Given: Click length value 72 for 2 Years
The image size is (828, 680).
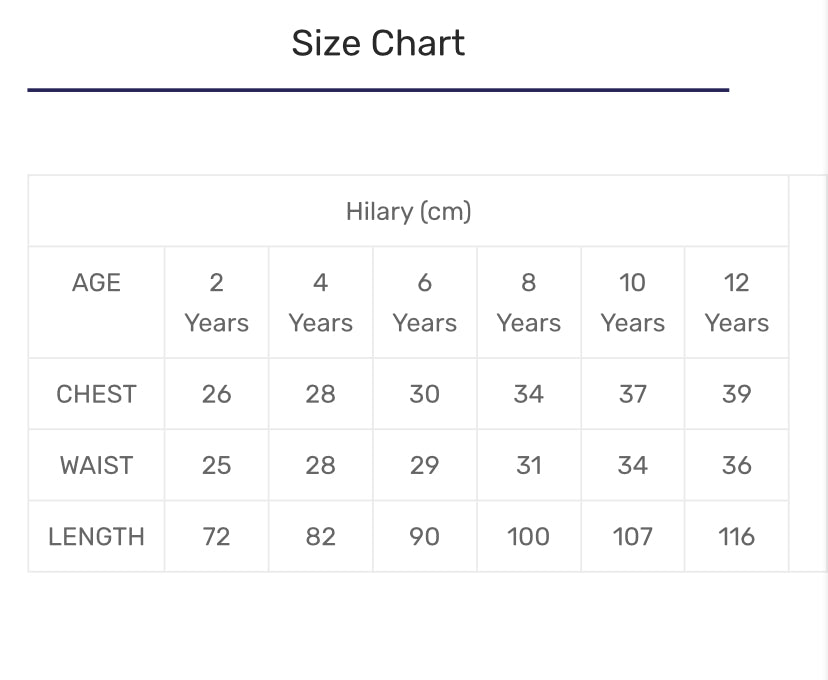Looking at the screenshot, I should tap(216, 537).
